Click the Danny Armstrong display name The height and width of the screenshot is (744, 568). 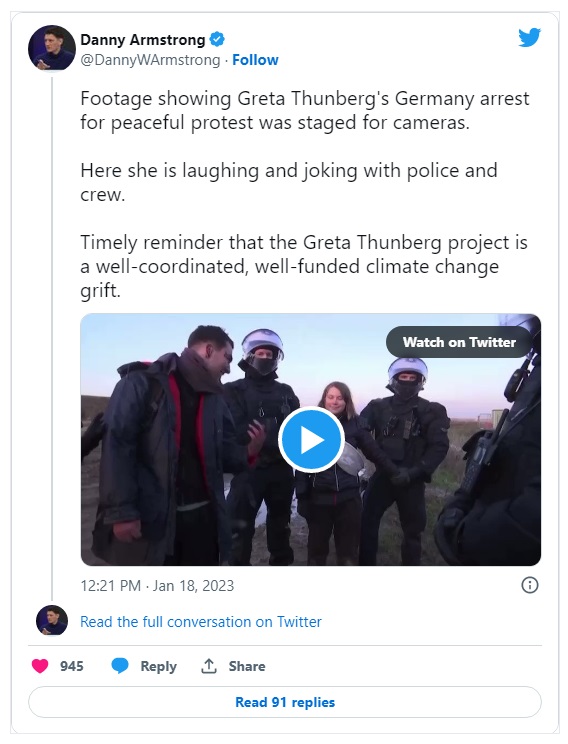pos(143,40)
